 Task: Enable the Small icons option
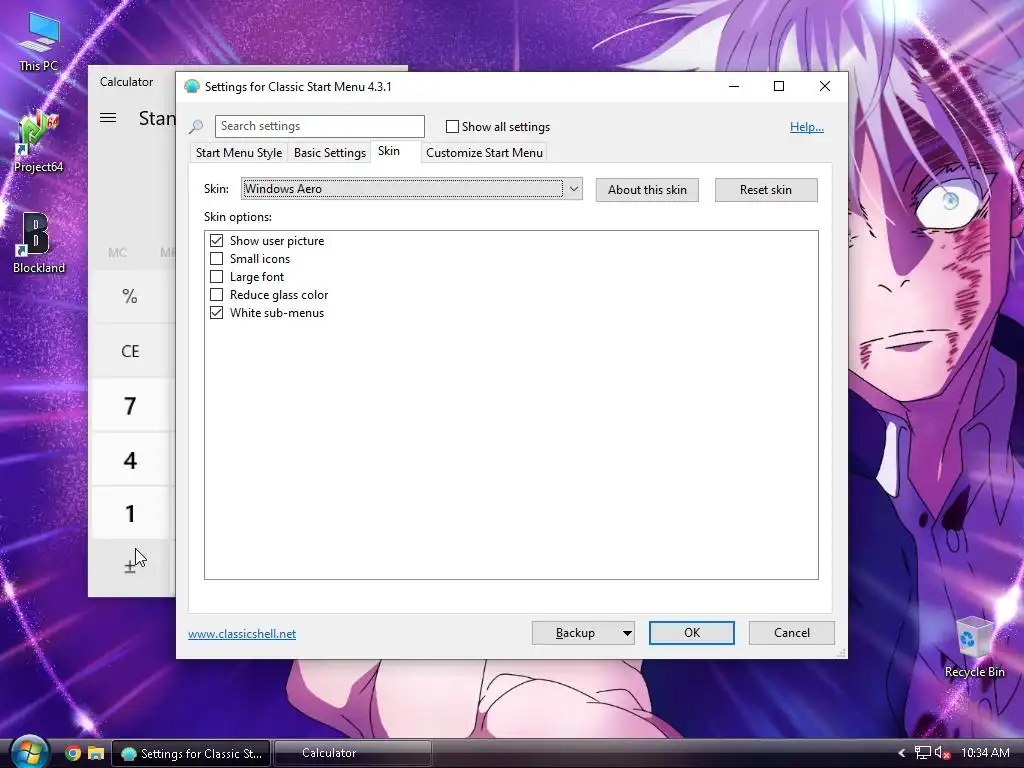[x=216, y=259]
